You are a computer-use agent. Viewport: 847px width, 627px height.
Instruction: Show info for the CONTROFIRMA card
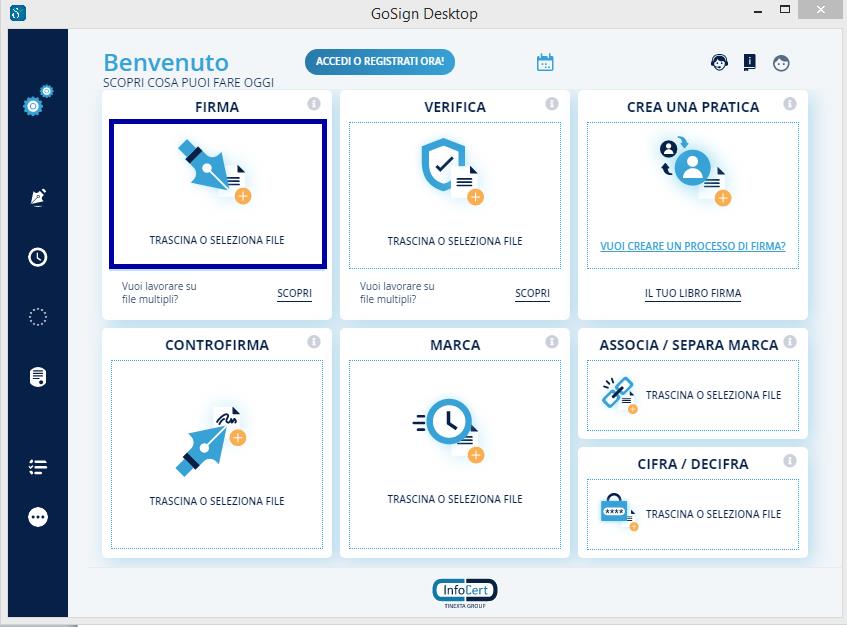point(314,342)
